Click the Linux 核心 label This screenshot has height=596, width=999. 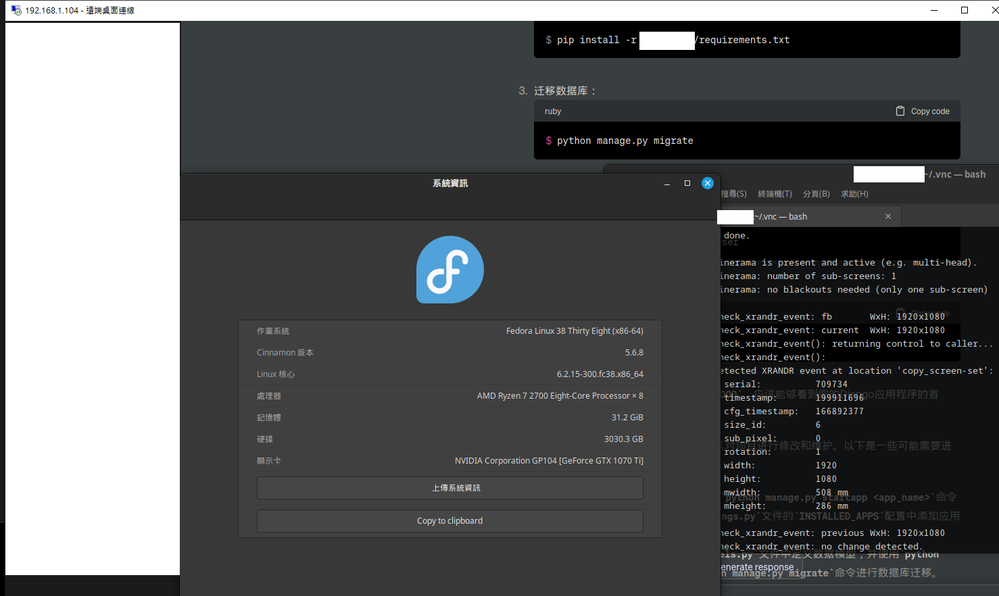[275, 374]
